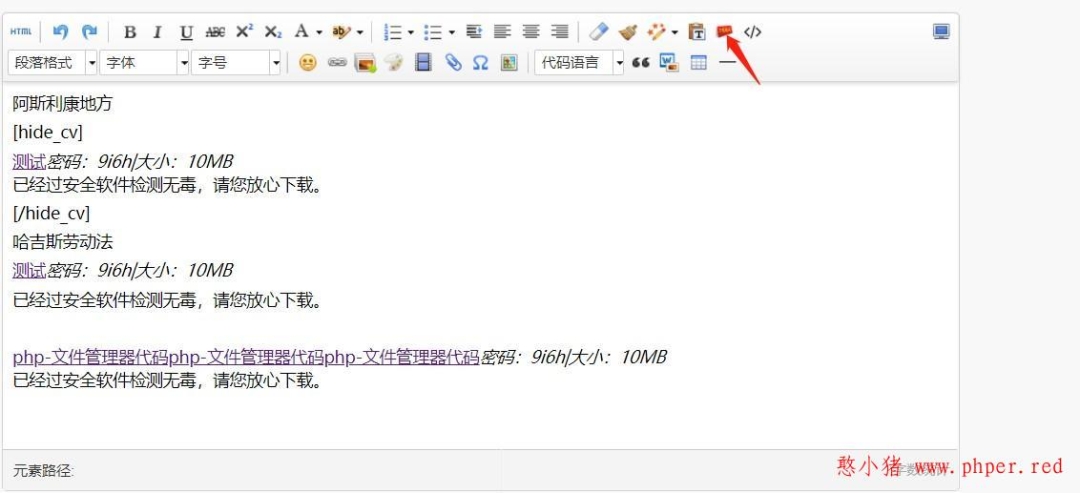Toggle italic formatting
The height and width of the screenshot is (493, 1080).
coord(157,32)
